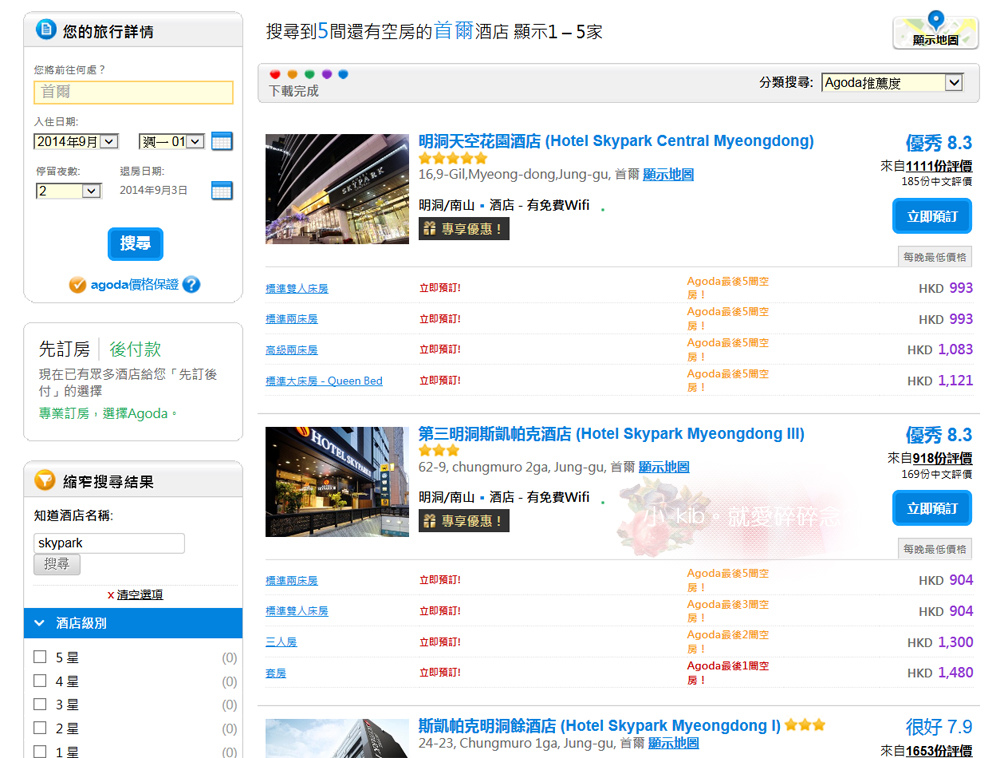
Task: Open the 1111份評價 reviews link
Action: [939, 166]
